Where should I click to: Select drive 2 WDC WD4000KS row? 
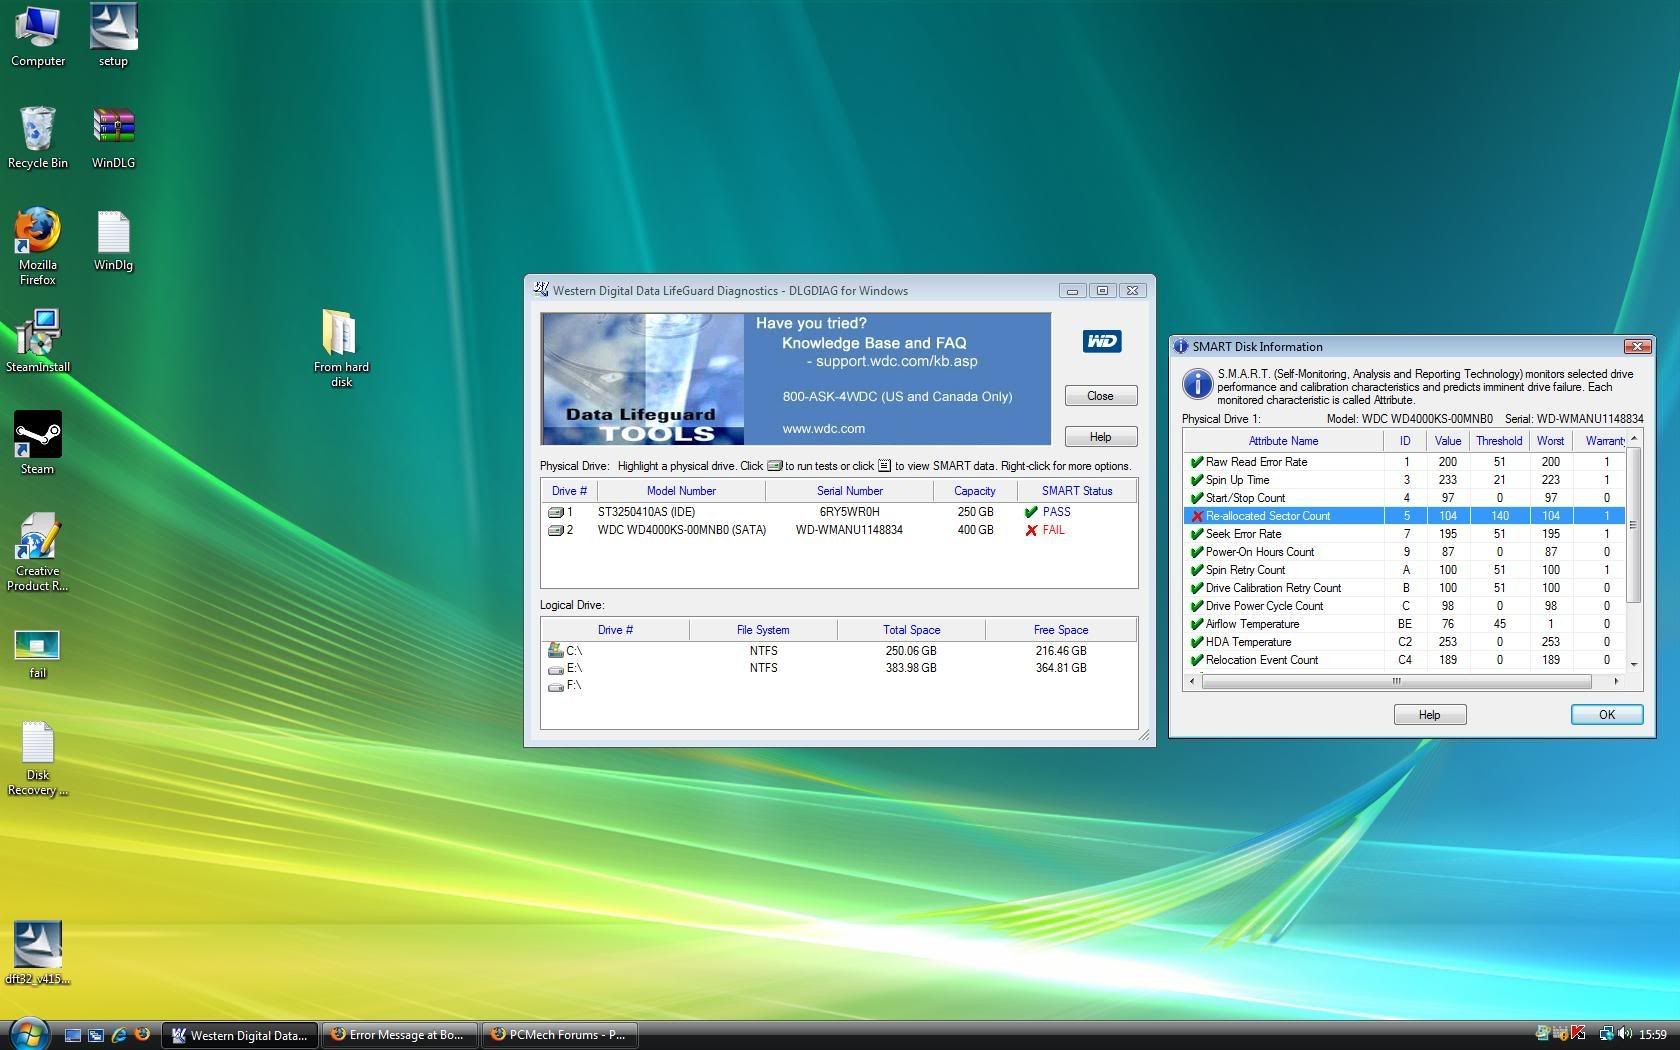pyautogui.click(x=681, y=530)
